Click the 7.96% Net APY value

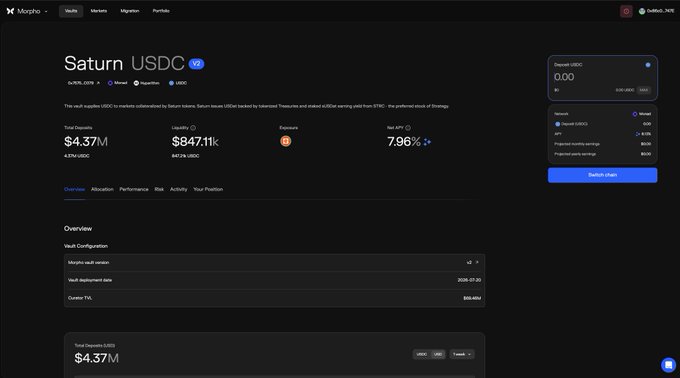coord(404,142)
